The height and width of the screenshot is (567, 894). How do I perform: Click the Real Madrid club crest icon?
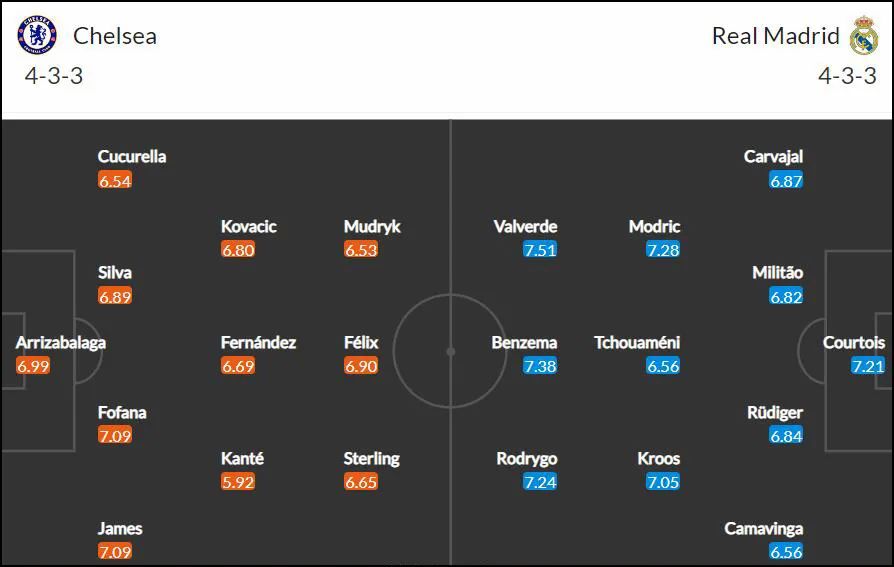864,35
